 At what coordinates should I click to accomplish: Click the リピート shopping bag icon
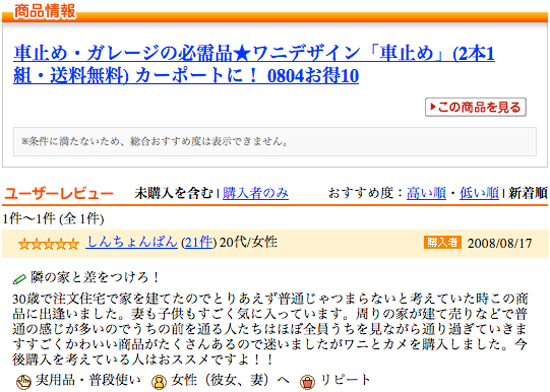[x=307, y=382]
